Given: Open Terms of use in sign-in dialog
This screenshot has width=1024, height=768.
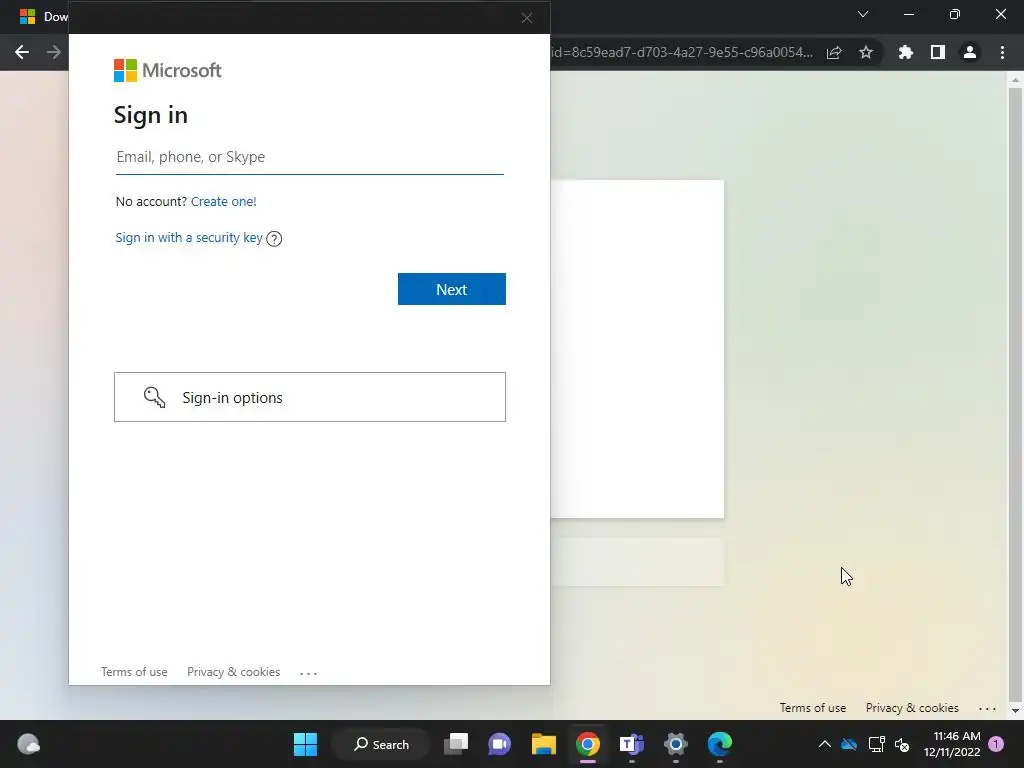Looking at the screenshot, I should (134, 672).
